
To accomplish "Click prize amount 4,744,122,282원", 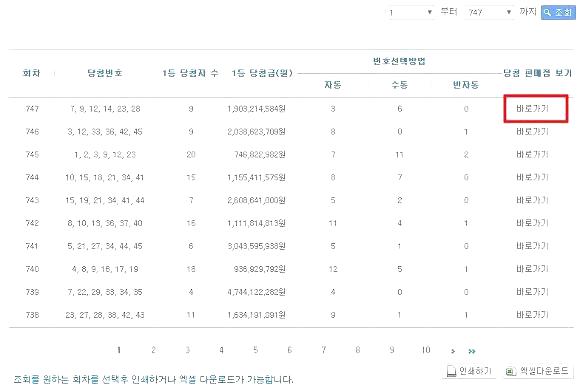I will tap(256, 292).
